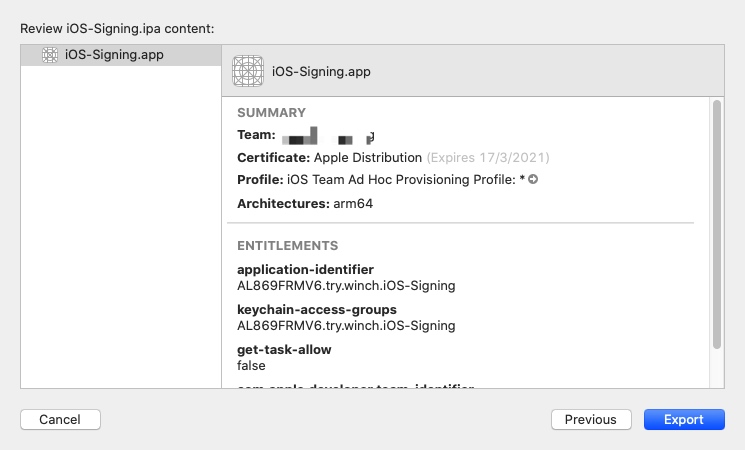Open provisioning profile via arrow icon

point(533,179)
